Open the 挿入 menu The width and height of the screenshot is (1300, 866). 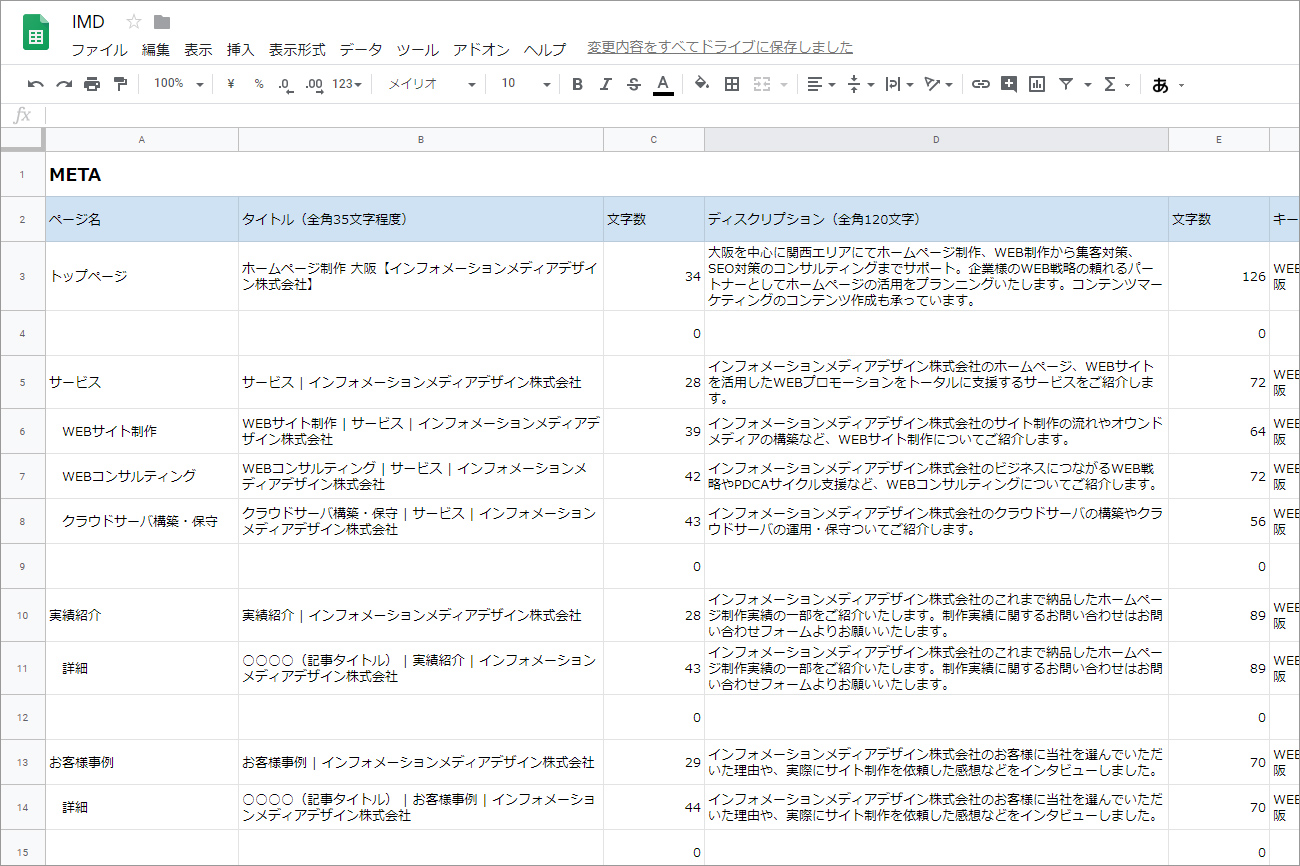[241, 49]
